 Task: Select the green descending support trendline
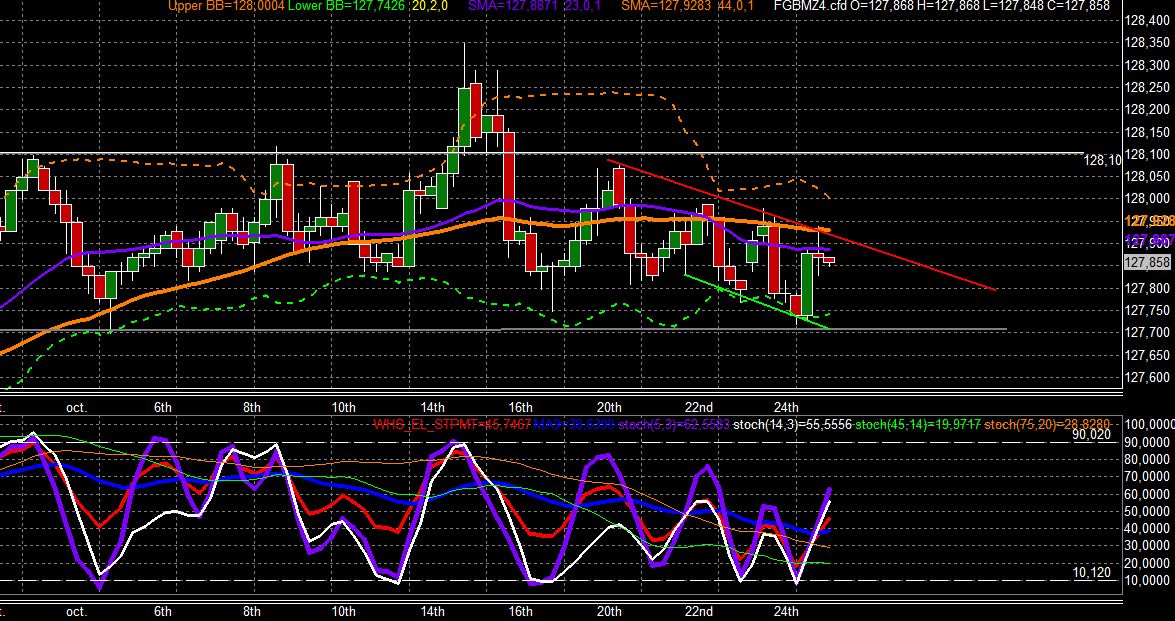click(757, 301)
